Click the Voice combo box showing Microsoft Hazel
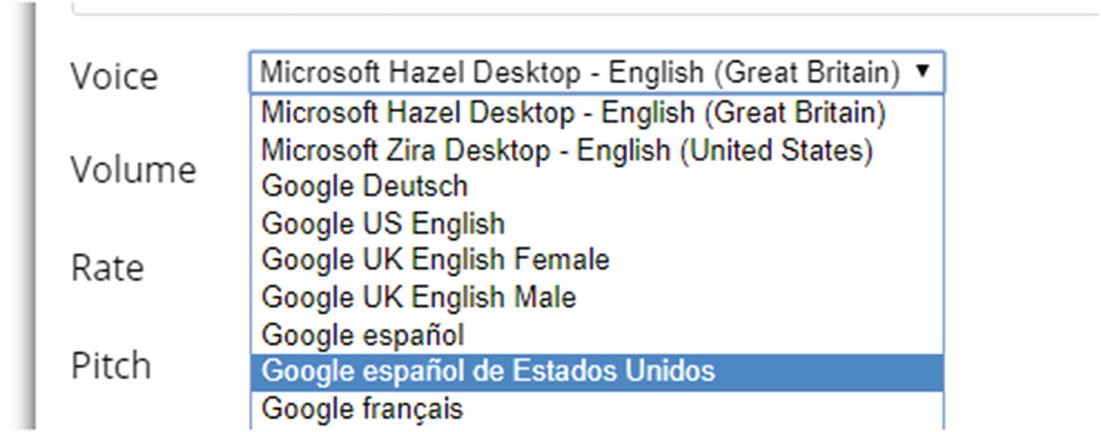Image resolution: width=1101 pixels, height=432 pixels. coord(580,72)
